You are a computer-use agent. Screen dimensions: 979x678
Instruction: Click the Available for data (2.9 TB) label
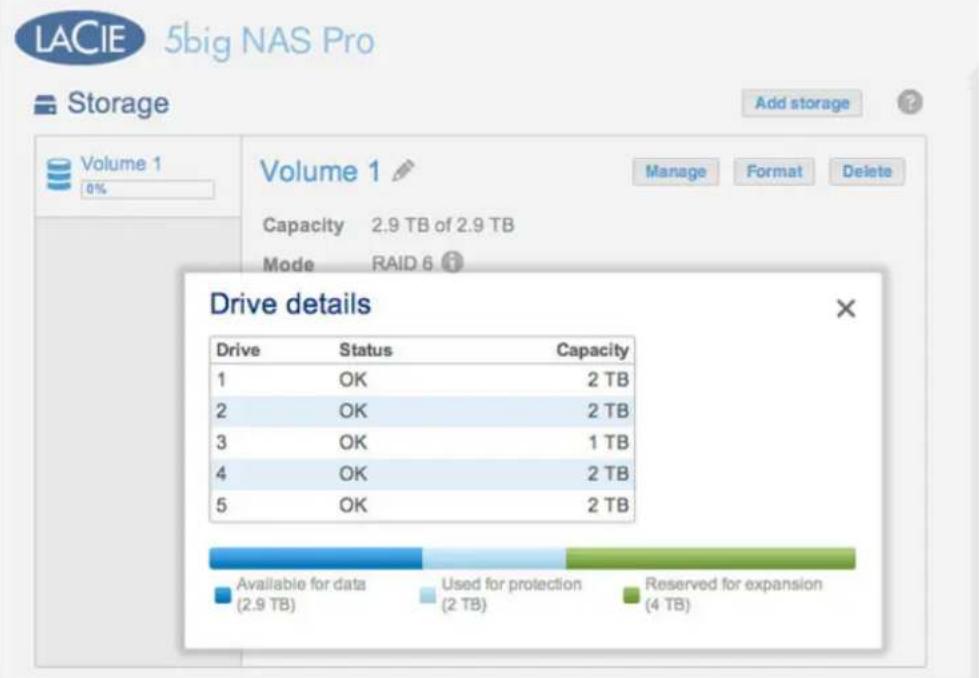click(x=301, y=594)
